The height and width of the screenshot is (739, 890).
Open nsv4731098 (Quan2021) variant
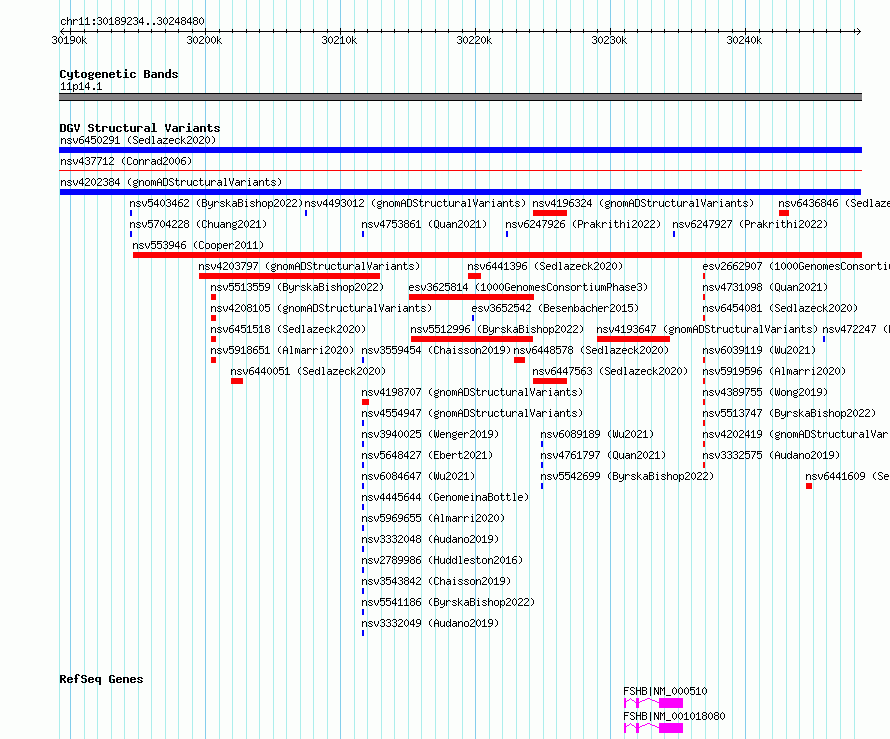(765, 287)
